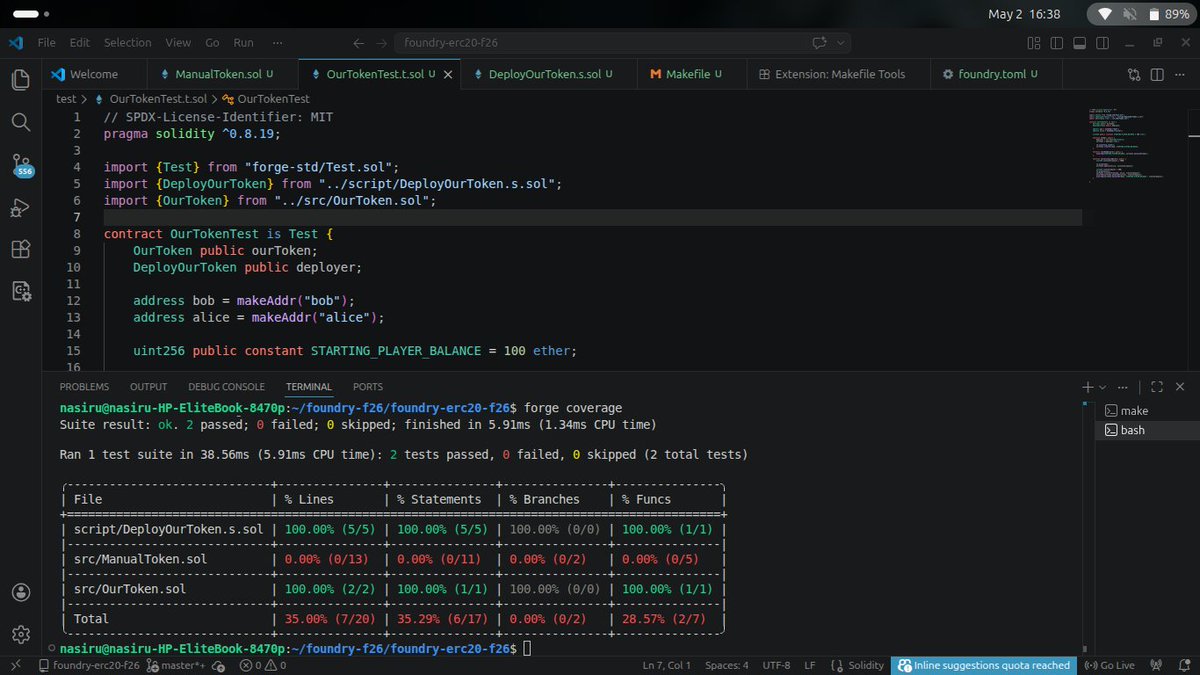
Task: Open the View menu
Action: coord(178,43)
